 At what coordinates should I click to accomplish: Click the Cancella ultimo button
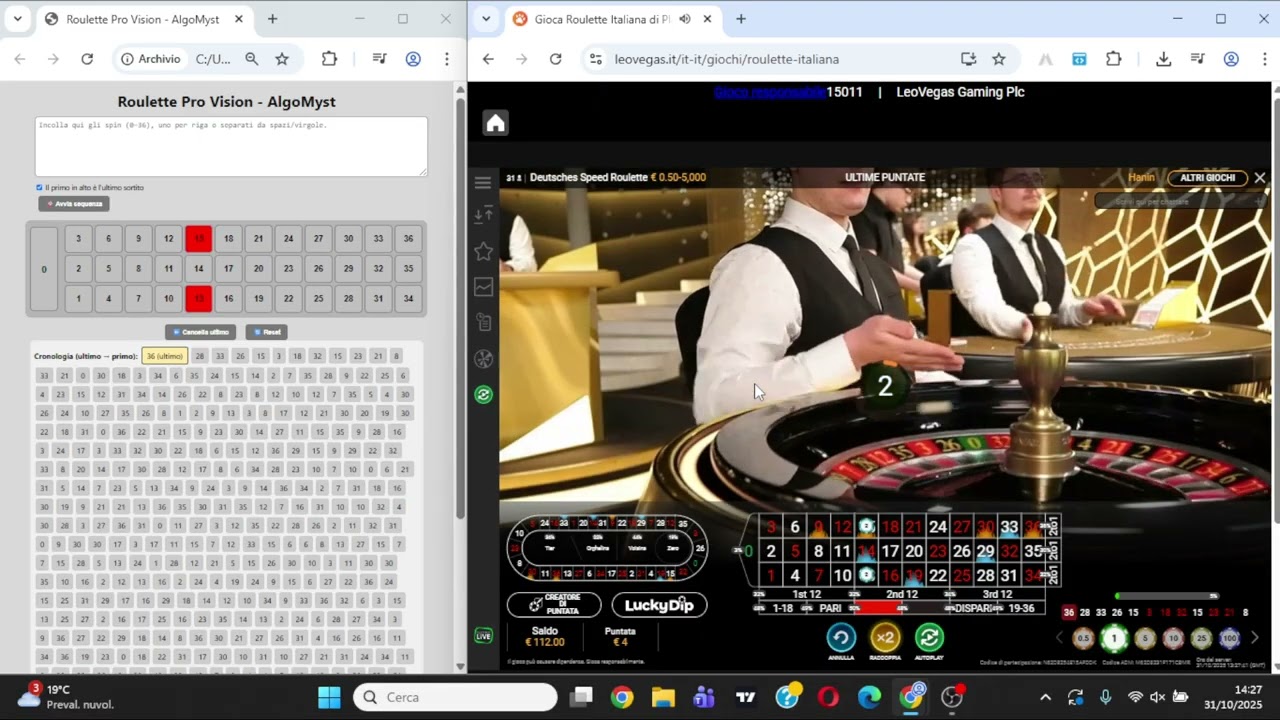point(201,332)
